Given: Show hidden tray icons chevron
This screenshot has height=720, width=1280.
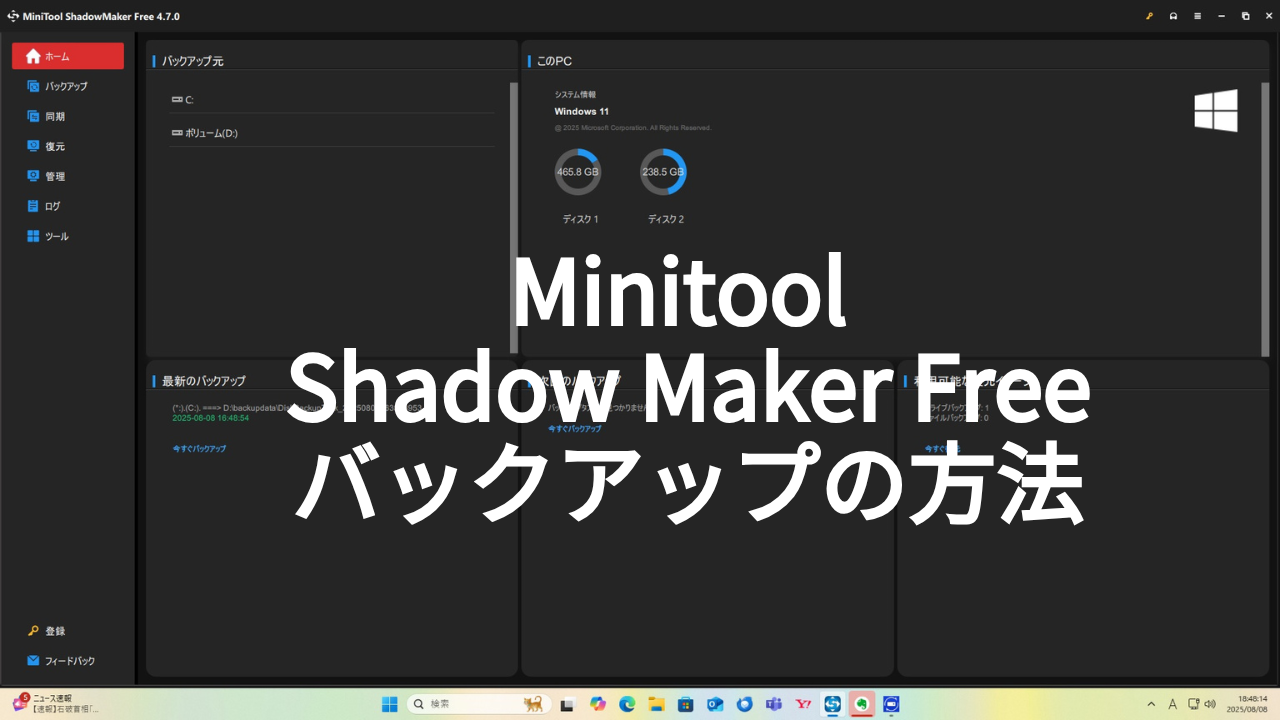Looking at the screenshot, I should pos(1151,704).
